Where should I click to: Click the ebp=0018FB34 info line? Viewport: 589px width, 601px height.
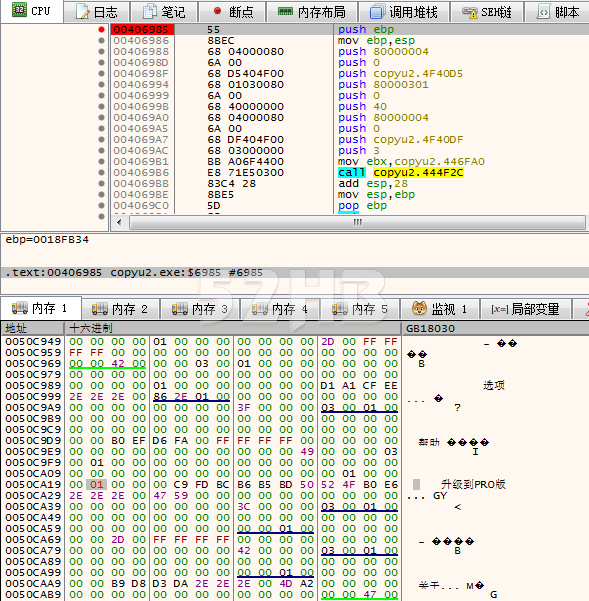(x=47, y=240)
